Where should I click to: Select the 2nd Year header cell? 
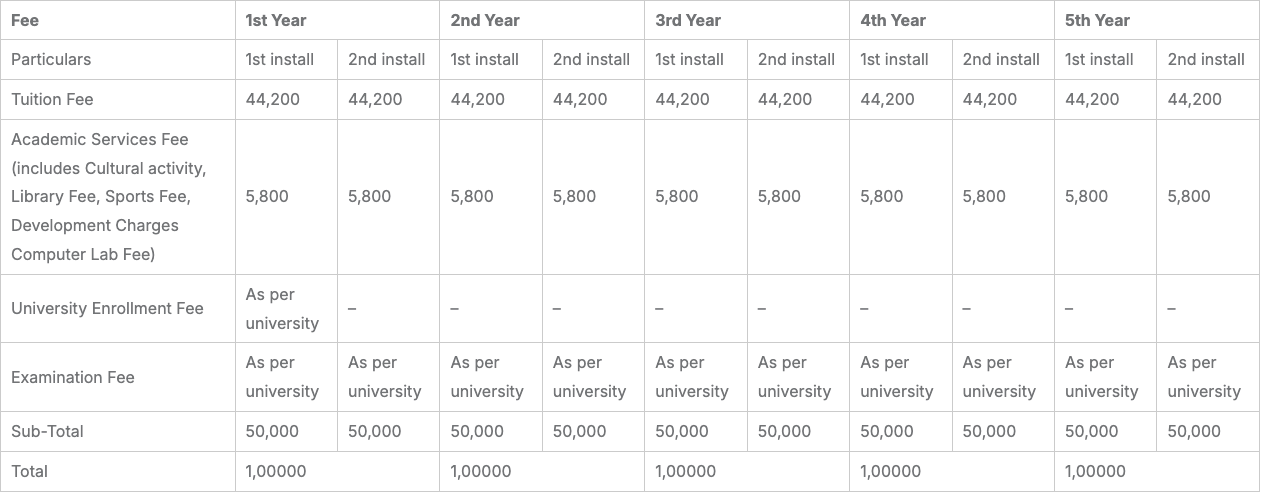click(x=485, y=20)
